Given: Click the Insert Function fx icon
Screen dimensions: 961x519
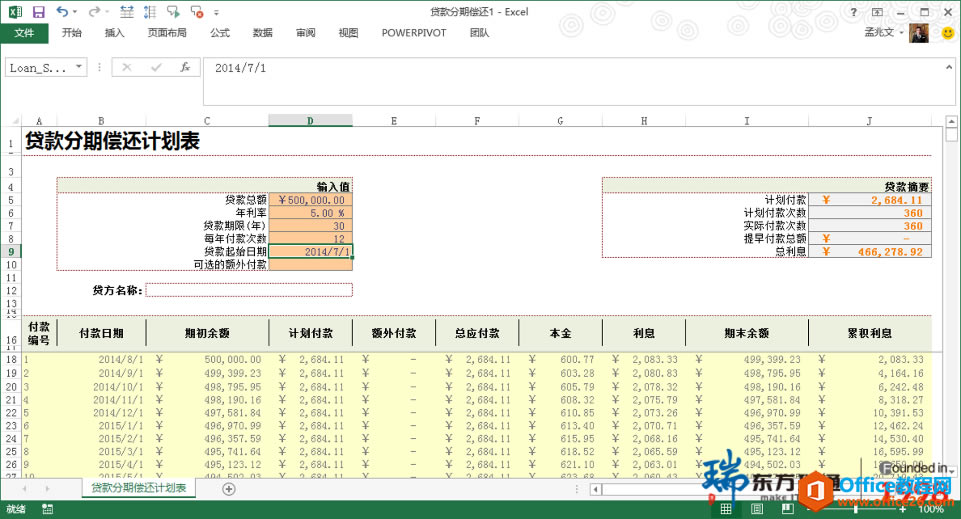Looking at the screenshot, I should click(185, 67).
